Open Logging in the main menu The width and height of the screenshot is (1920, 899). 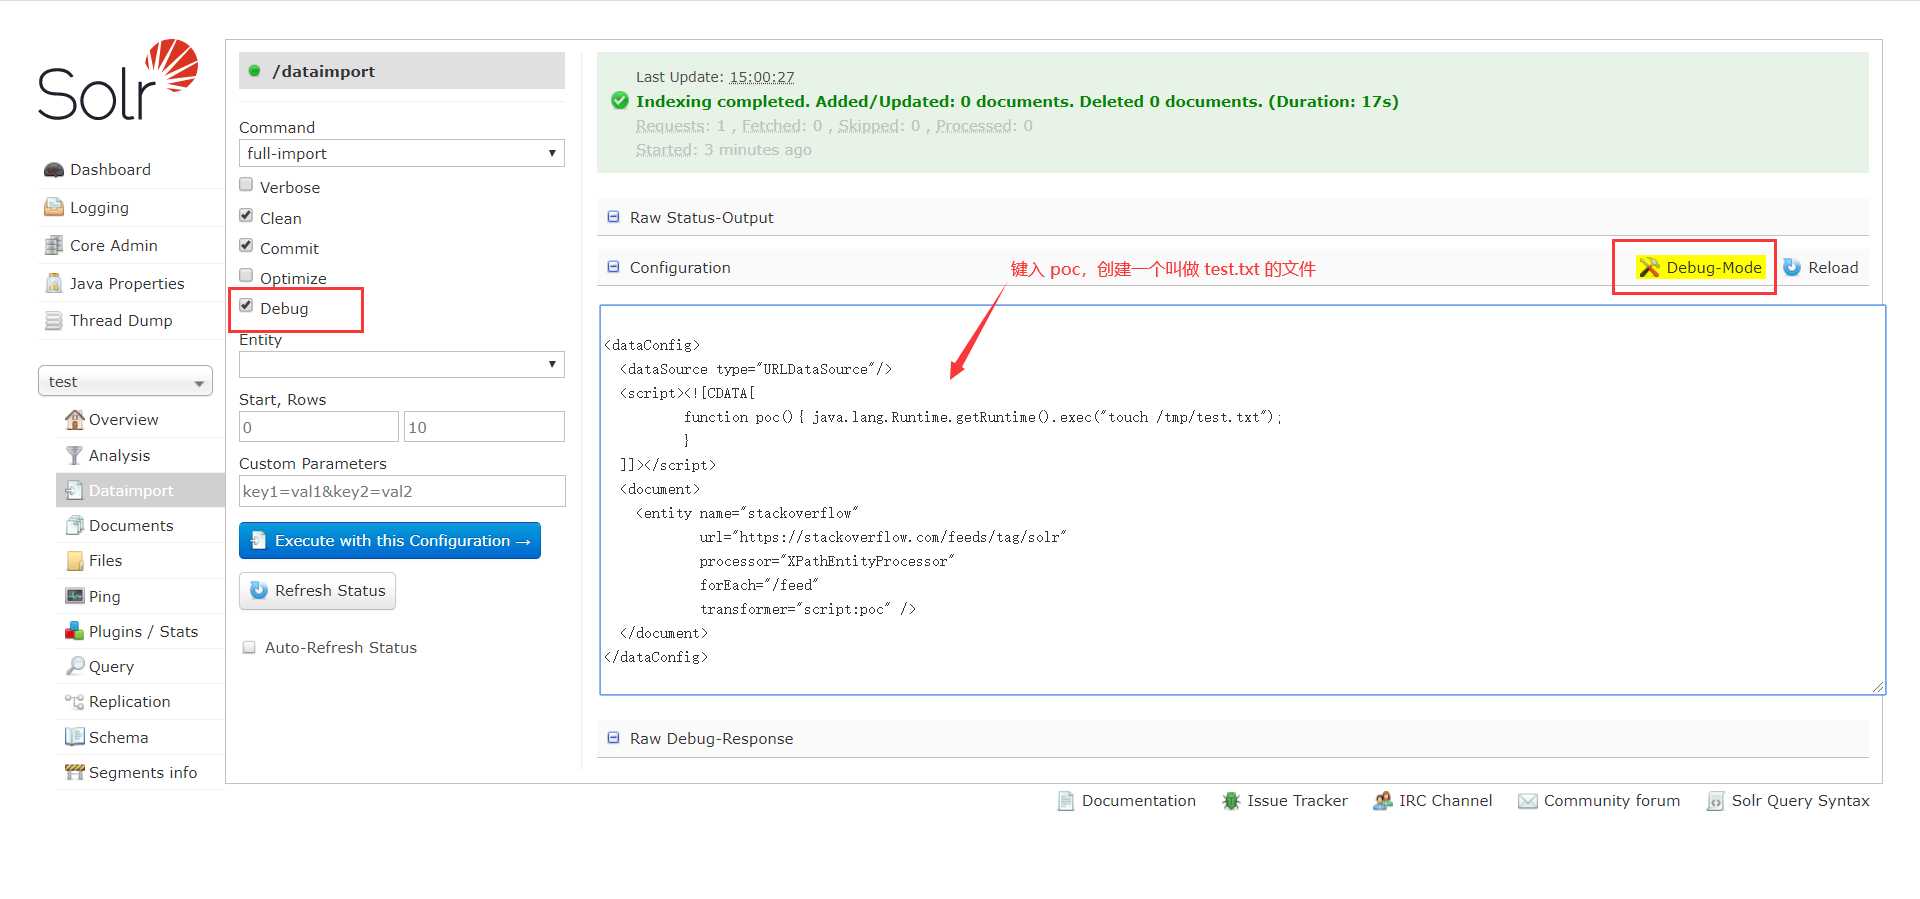[x=99, y=208]
